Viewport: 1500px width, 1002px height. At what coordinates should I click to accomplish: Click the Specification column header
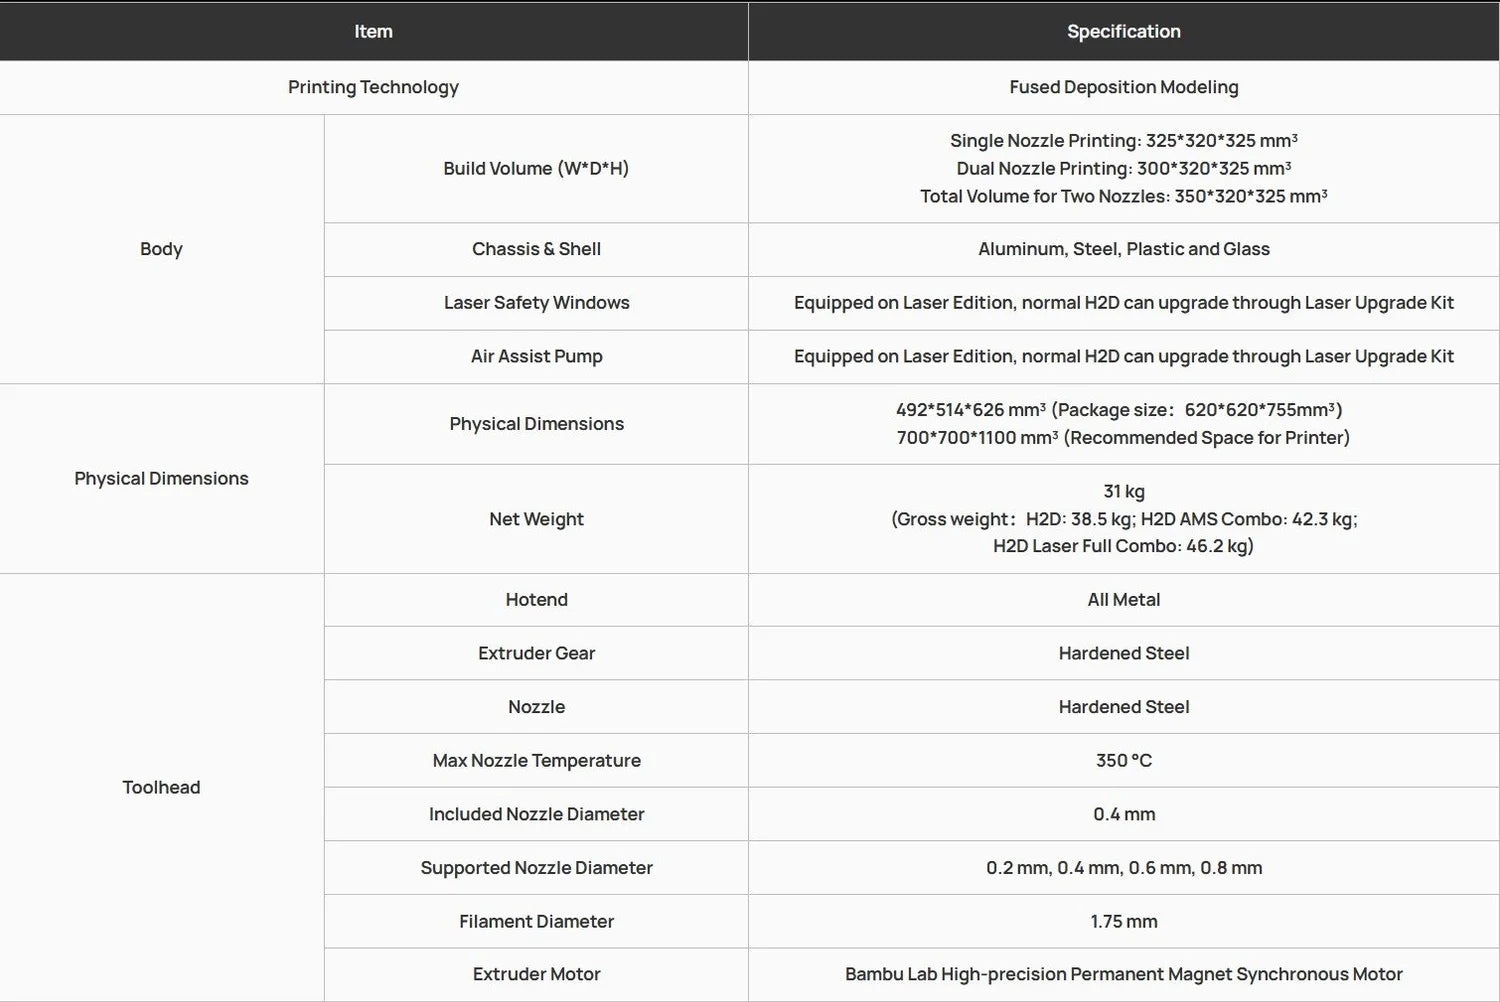[x=1124, y=31]
